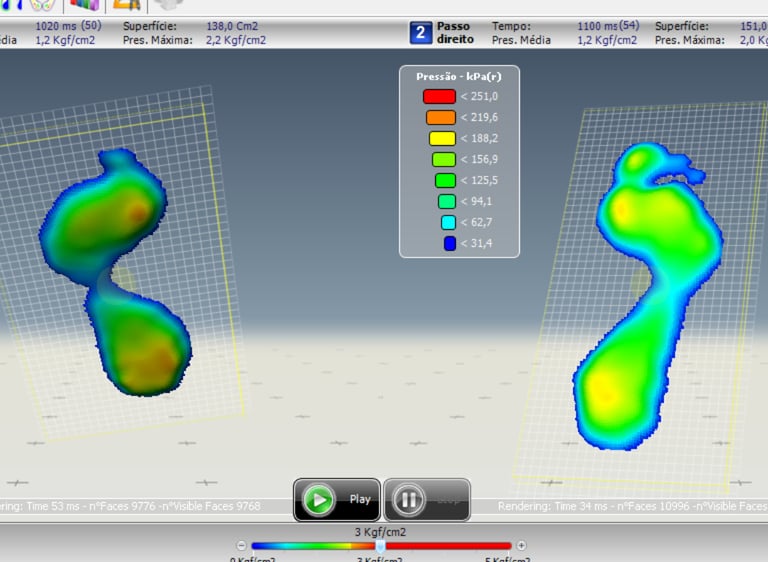Select the red legend swatch for 251,0
The image size is (768, 562).
point(439,97)
